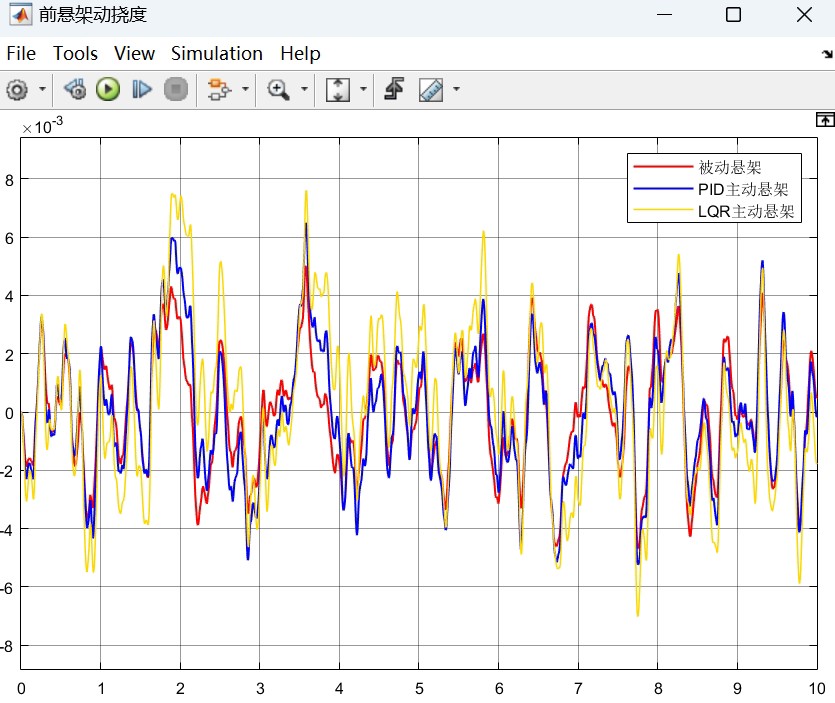Open the Tools menu
The width and height of the screenshot is (835, 703).
(x=76, y=54)
